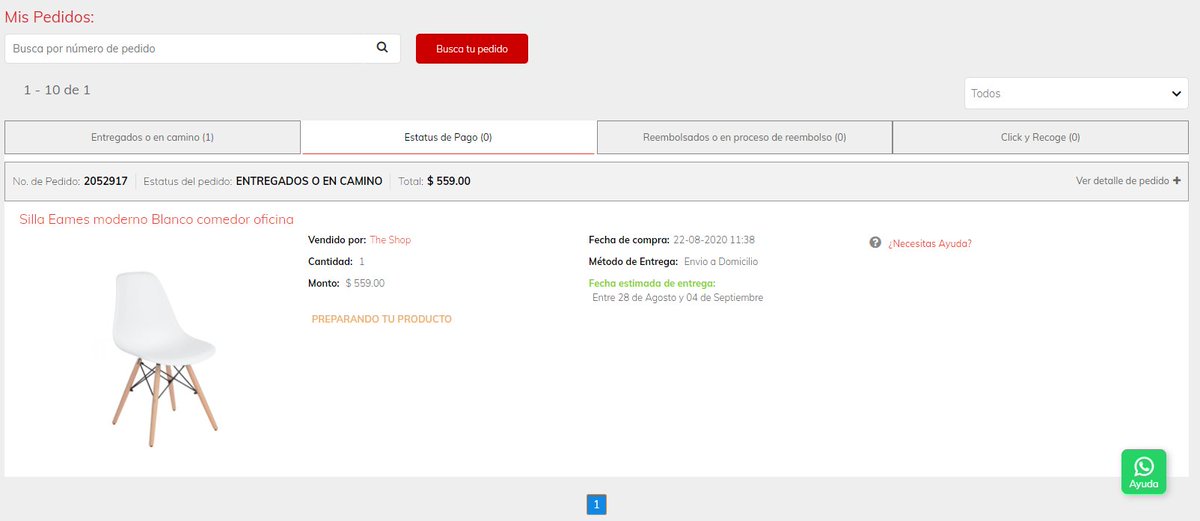Click the white Eames chair thumbnail
This screenshot has height=521, width=1200.
pos(164,356)
